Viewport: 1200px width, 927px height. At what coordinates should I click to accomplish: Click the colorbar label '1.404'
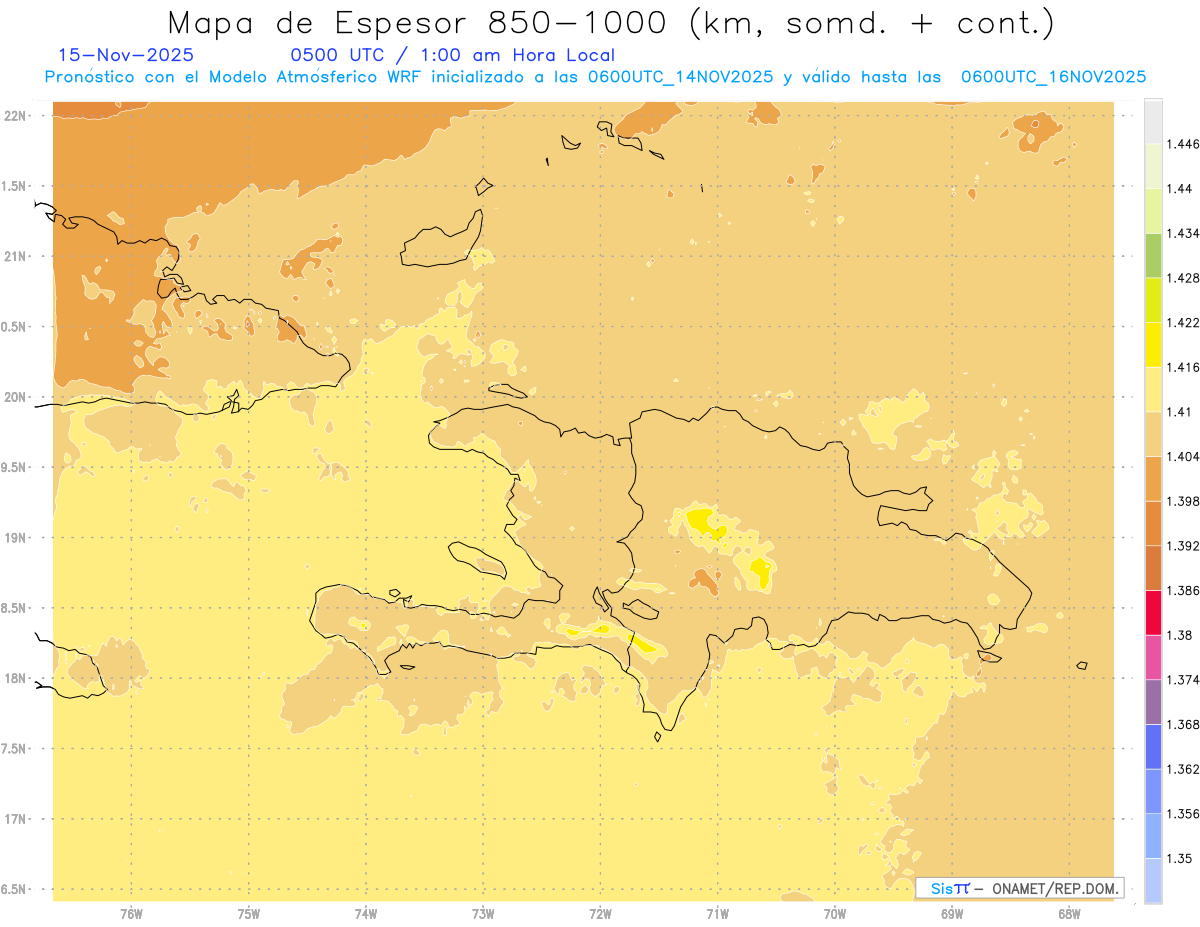coord(1184,456)
